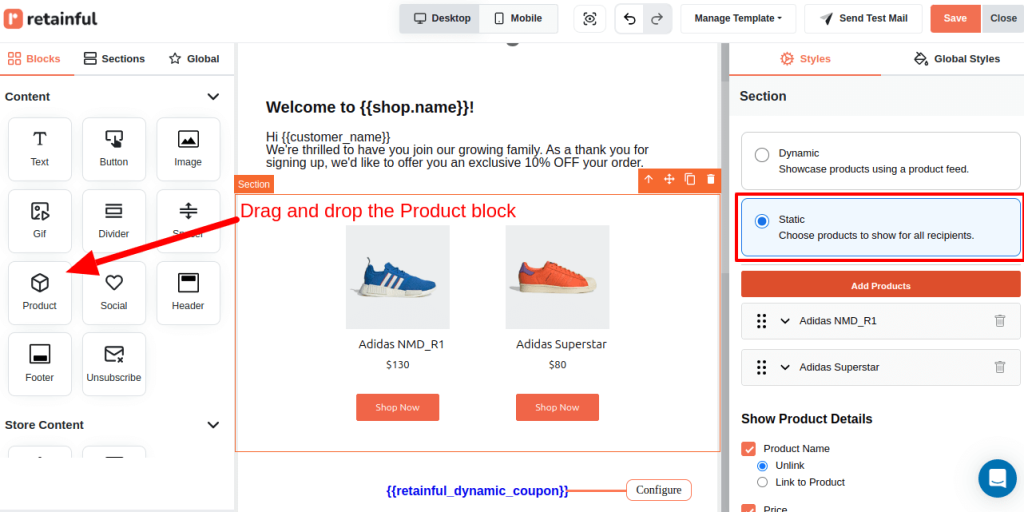Select the Button block
This screenshot has width=1024, height=512.
114,149
